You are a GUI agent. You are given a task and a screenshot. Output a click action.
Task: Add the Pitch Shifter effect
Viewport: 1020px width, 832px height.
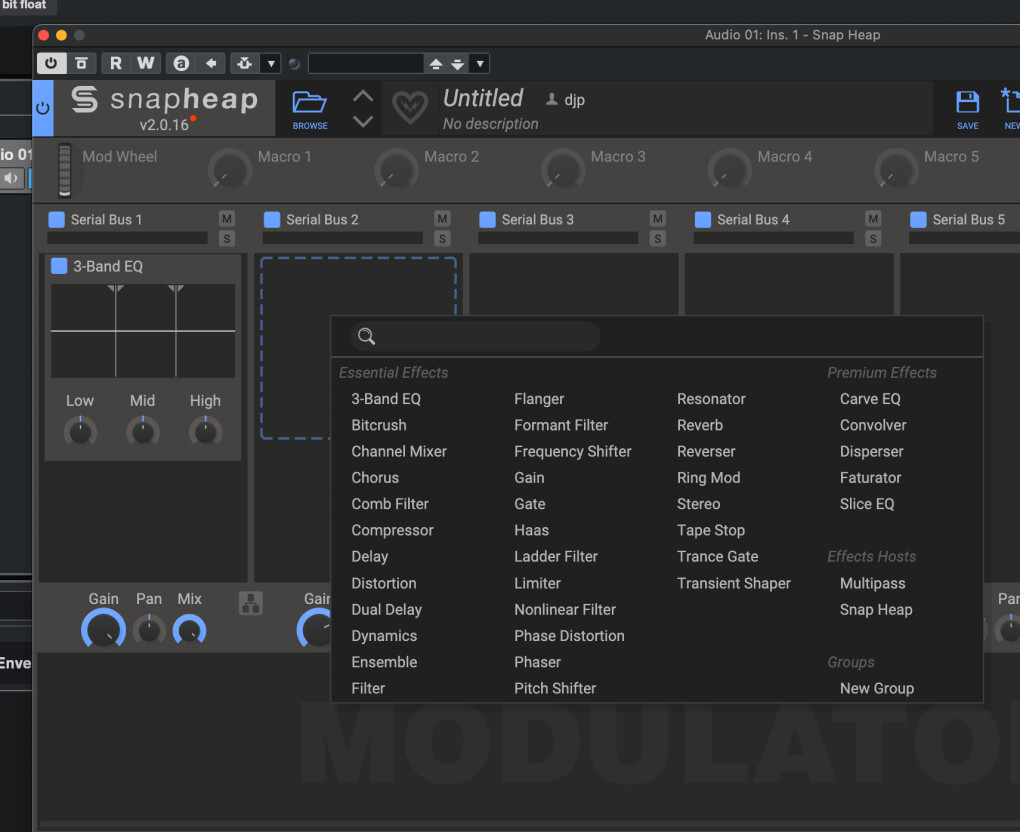[555, 688]
